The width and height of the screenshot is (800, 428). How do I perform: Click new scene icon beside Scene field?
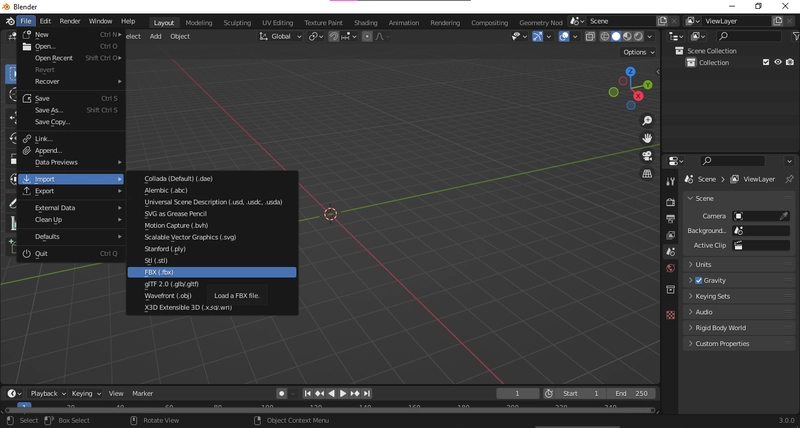662,21
